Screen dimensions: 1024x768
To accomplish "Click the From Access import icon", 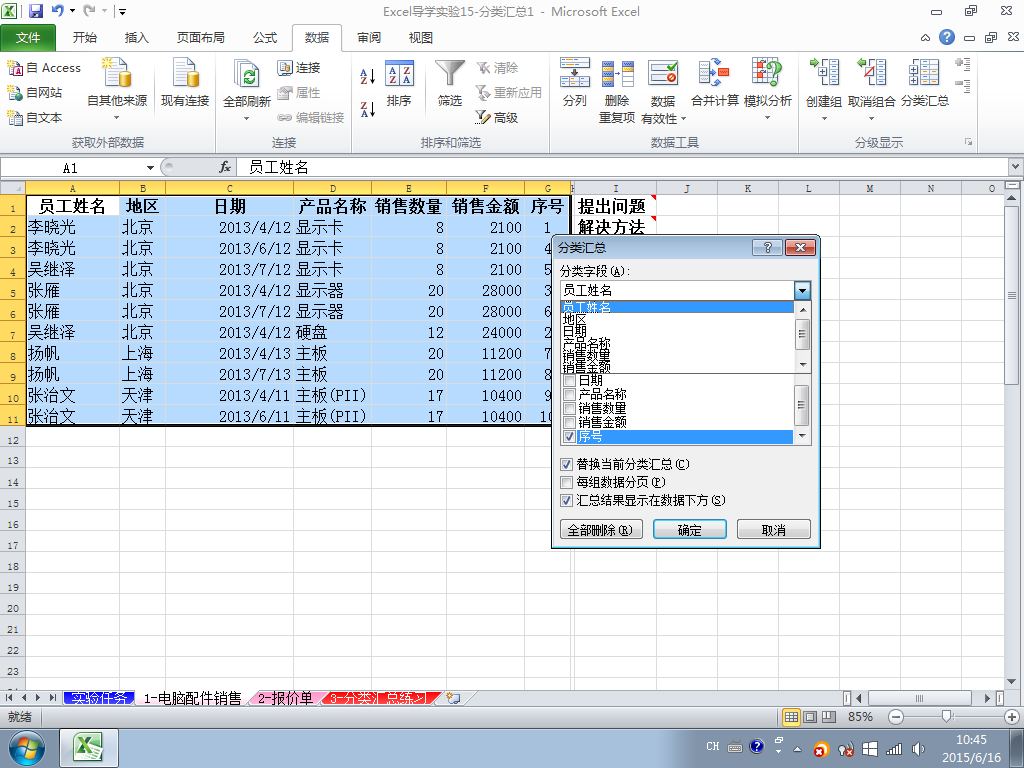I will tap(15, 67).
